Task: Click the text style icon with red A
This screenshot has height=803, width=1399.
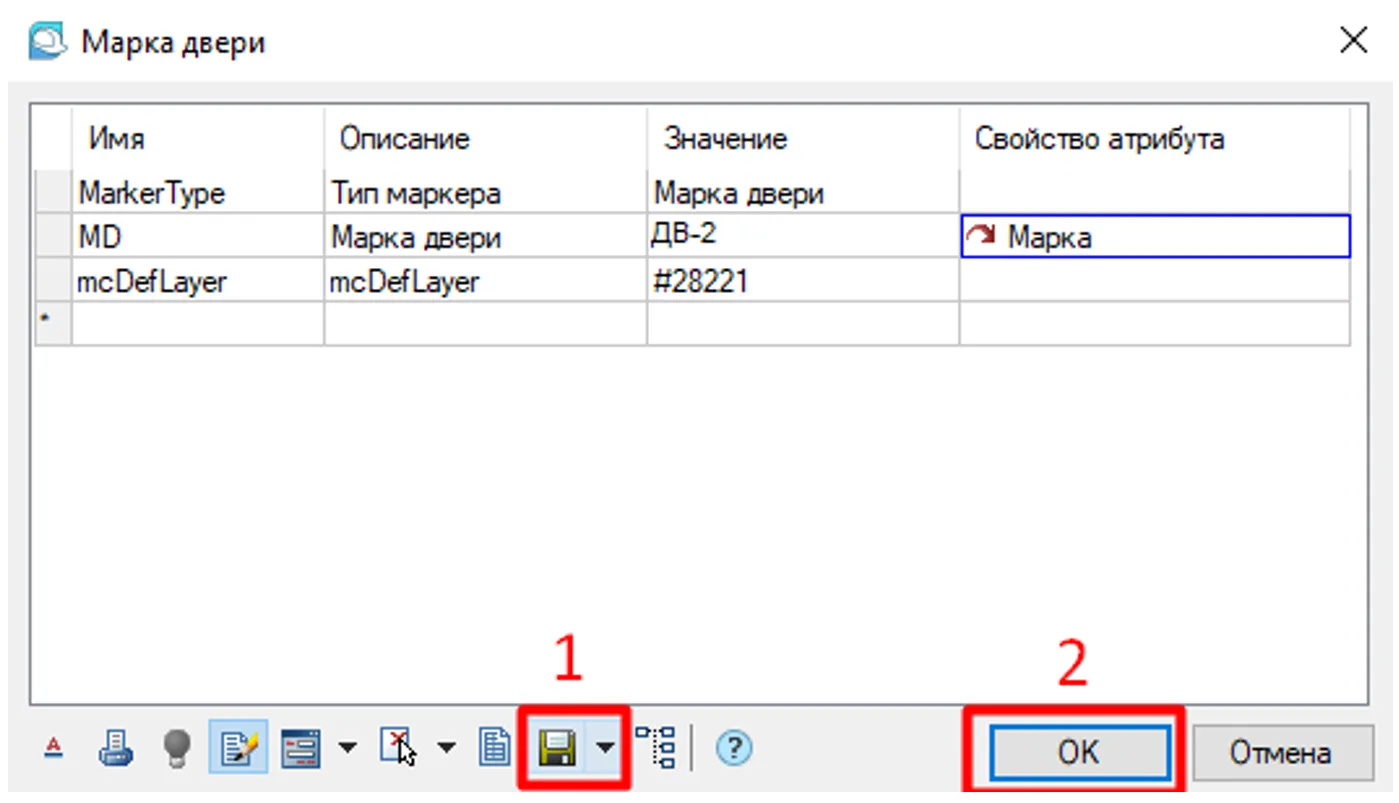Action: (x=56, y=748)
